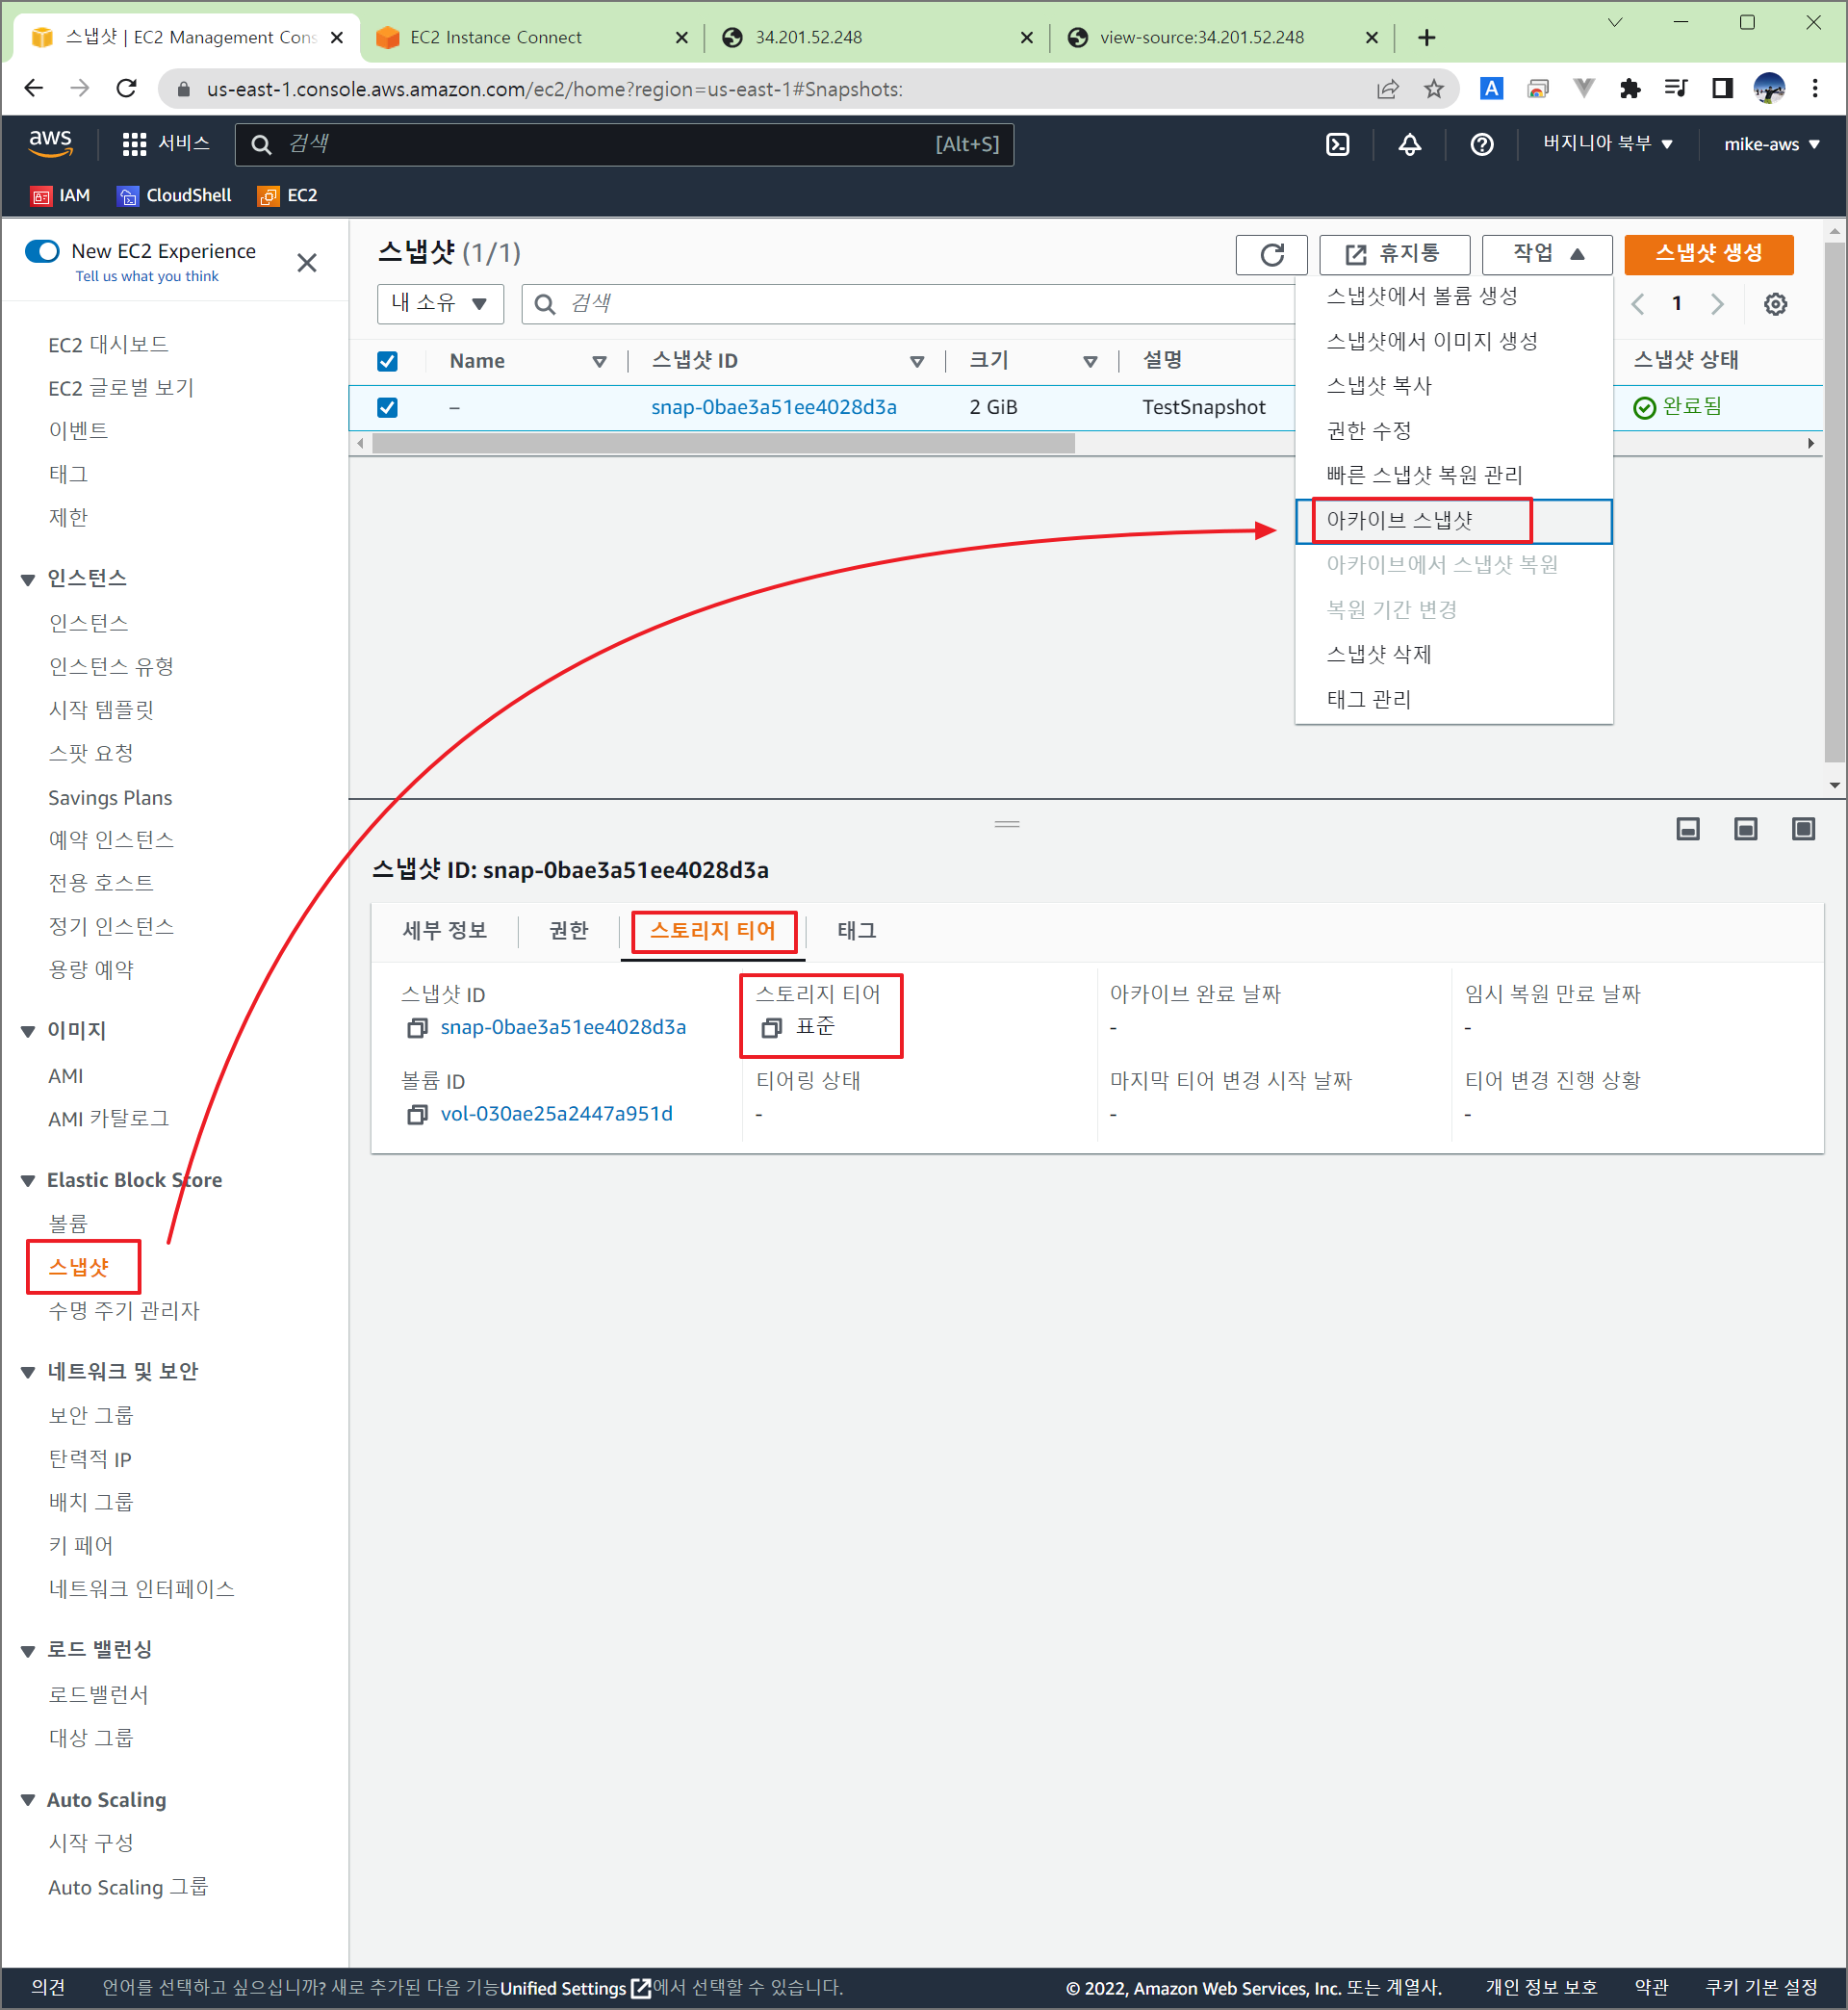Open the 버지니아 북부 region dropdown

tap(1606, 143)
